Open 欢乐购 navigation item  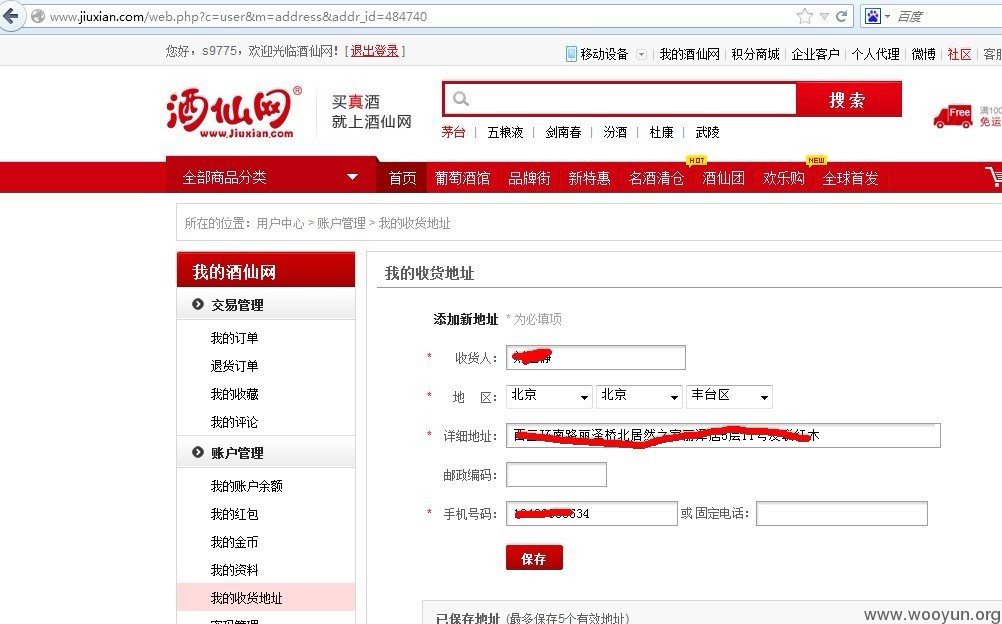[x=783, y=178]
